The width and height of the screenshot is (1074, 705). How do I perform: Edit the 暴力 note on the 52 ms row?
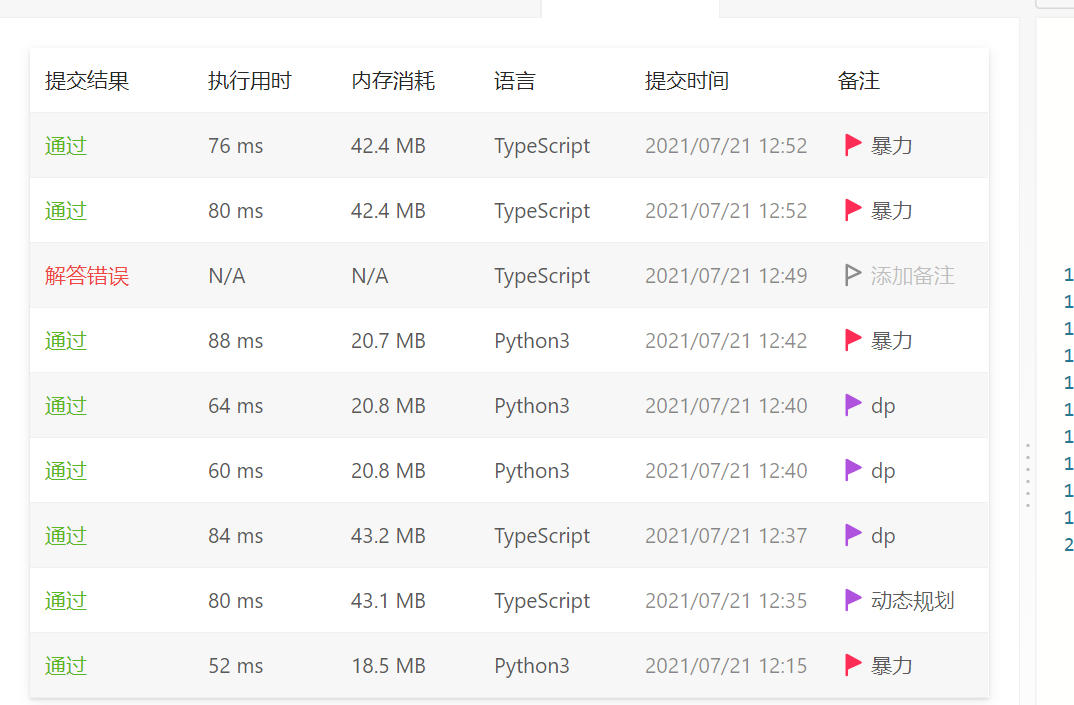point(892,666)
